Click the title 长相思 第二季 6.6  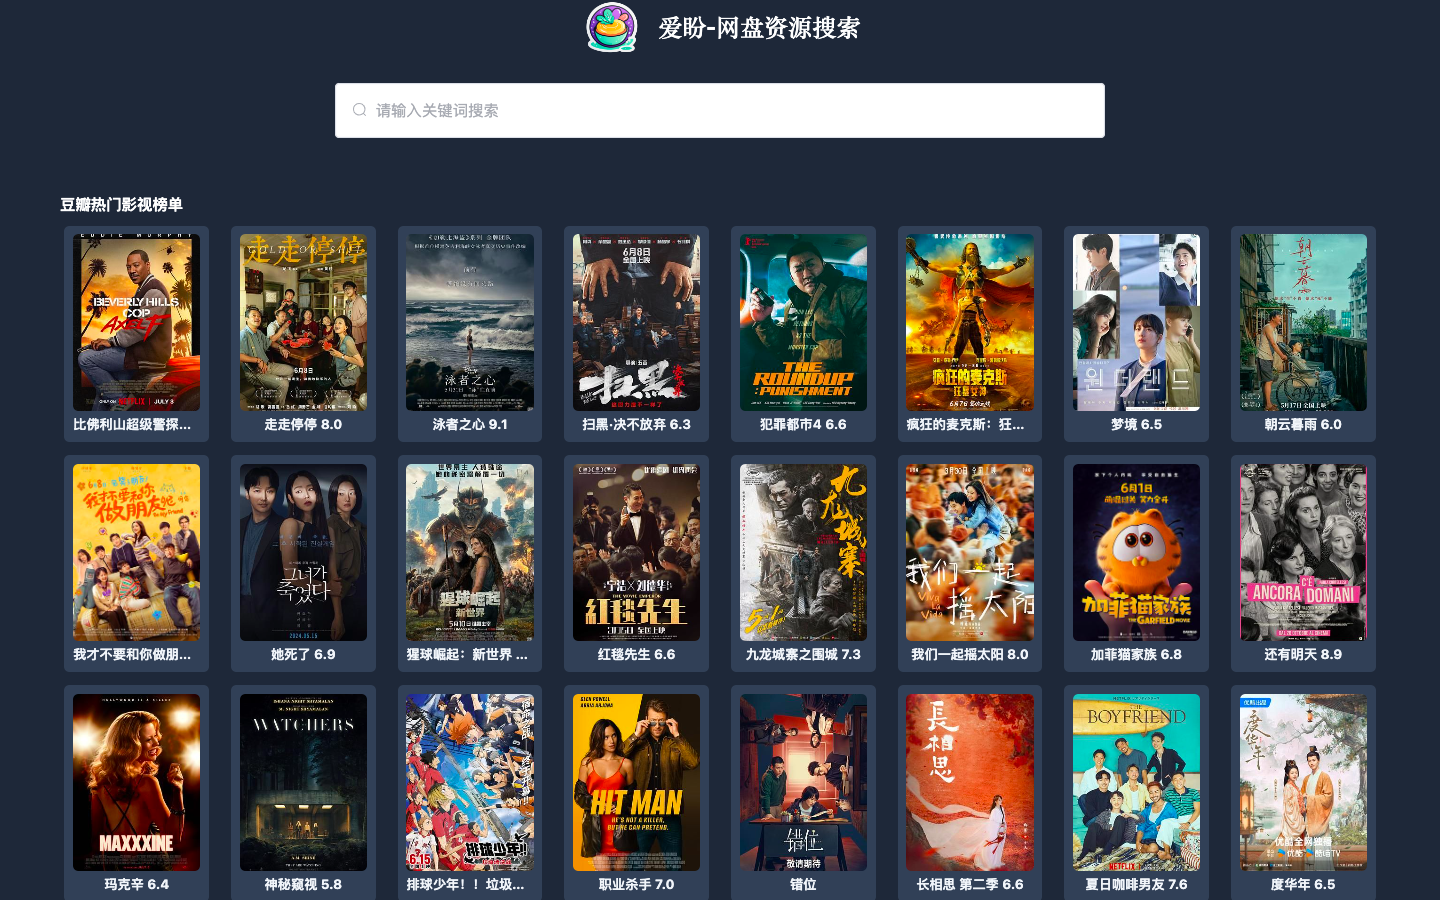(x=970, y=884)
